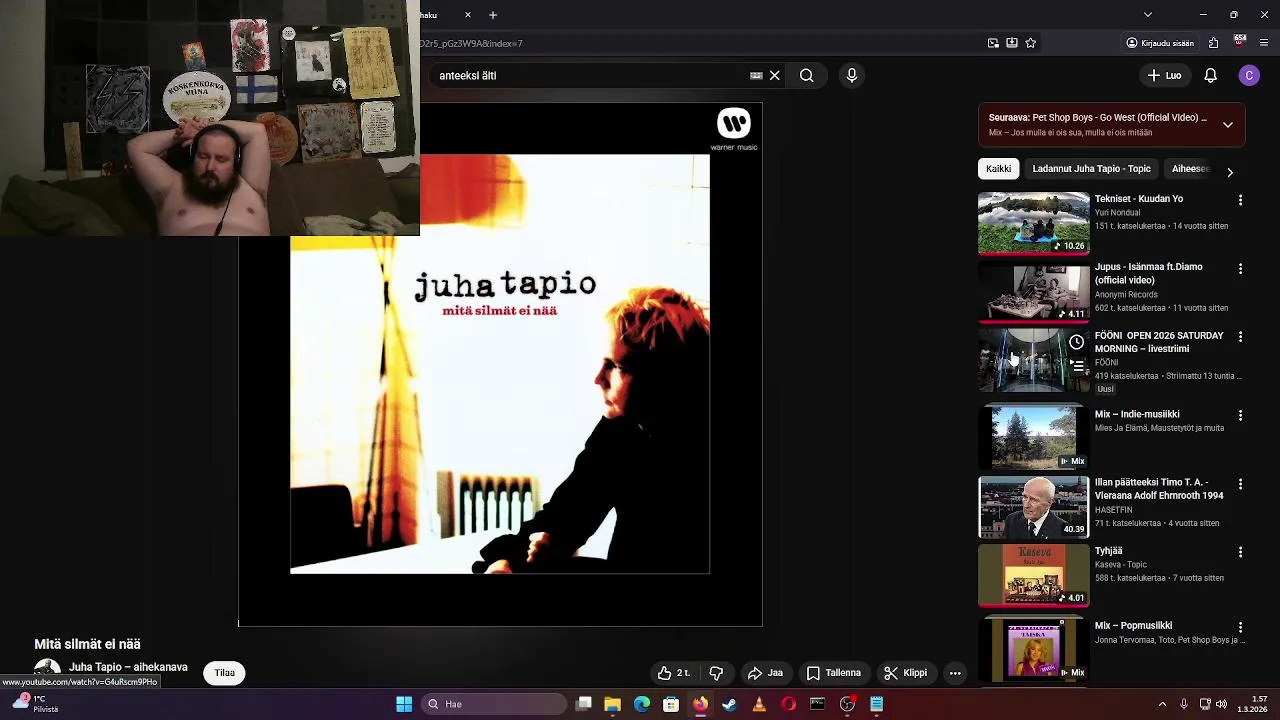Open options menu for Illan päätteeksi video

coord(1240,484)
